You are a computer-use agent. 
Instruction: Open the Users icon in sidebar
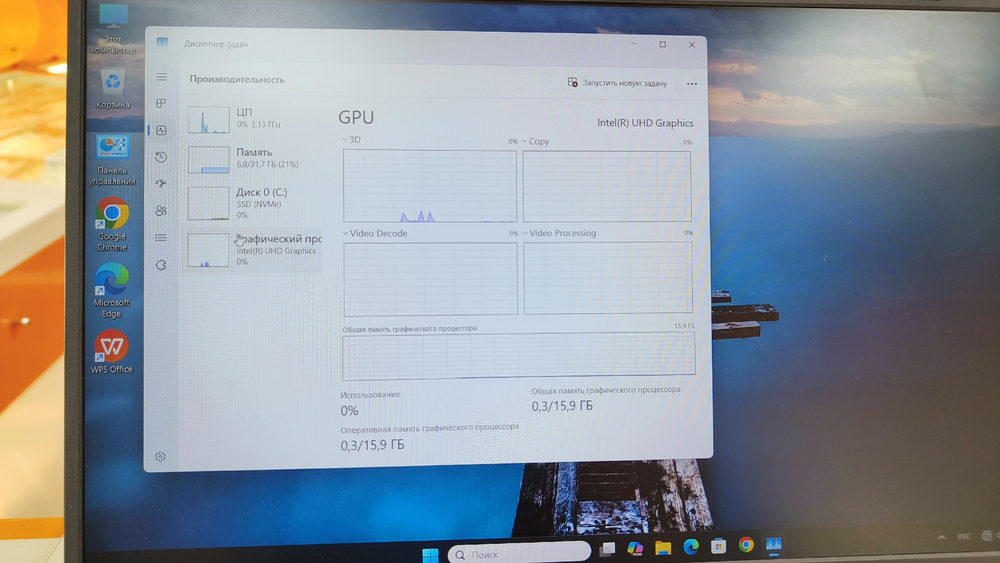[161, 210]
